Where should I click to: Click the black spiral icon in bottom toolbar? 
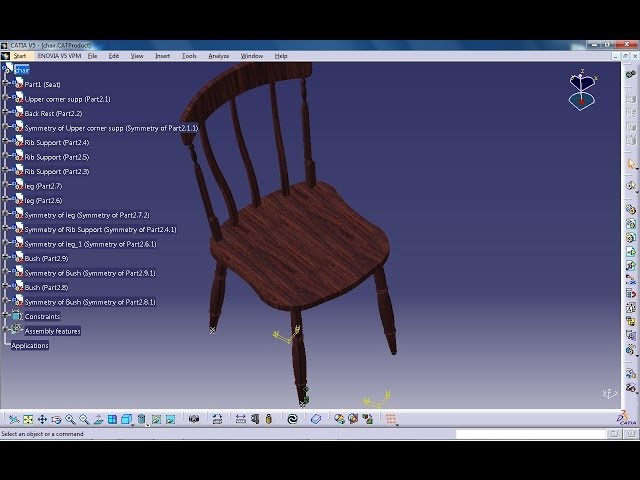pyautogui.click(x=292, y=419)
